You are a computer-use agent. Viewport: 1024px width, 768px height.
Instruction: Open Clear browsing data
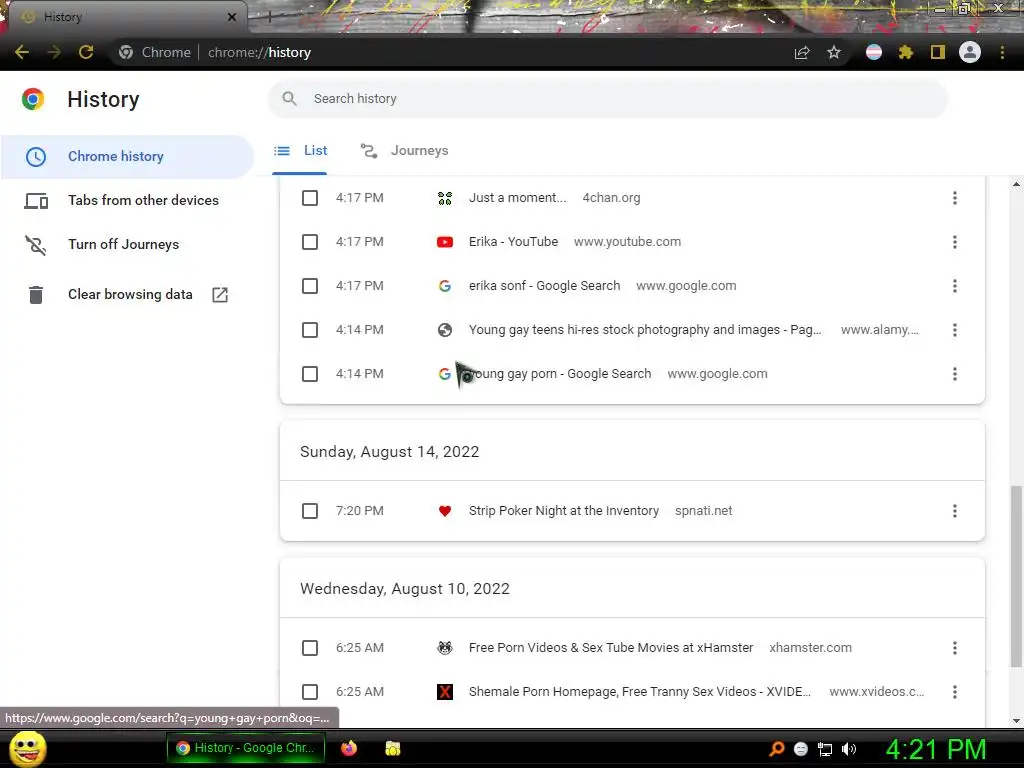[x=127, y=295]
